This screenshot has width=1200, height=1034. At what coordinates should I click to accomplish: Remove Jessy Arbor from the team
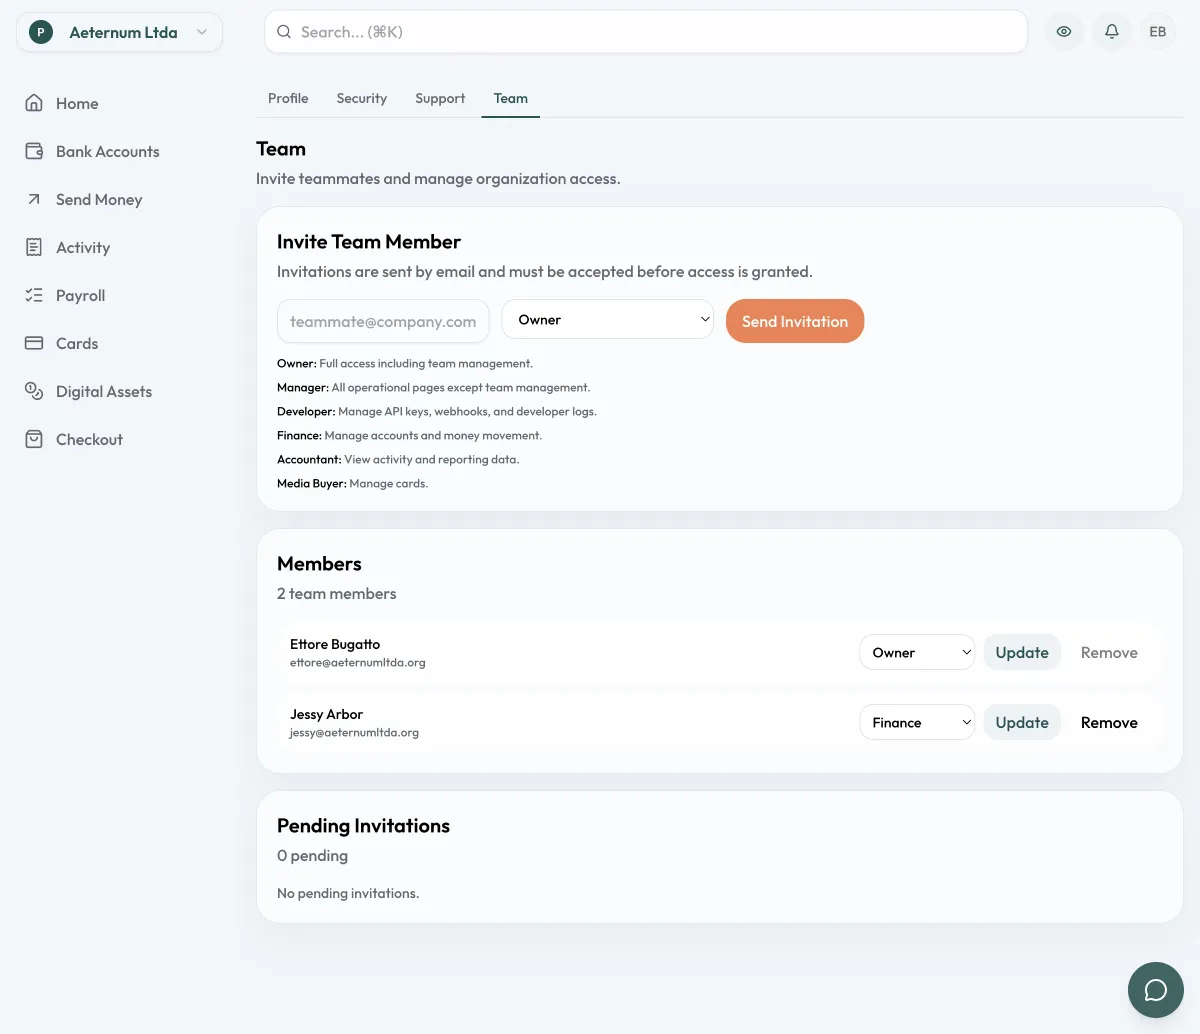[1109, 723]
